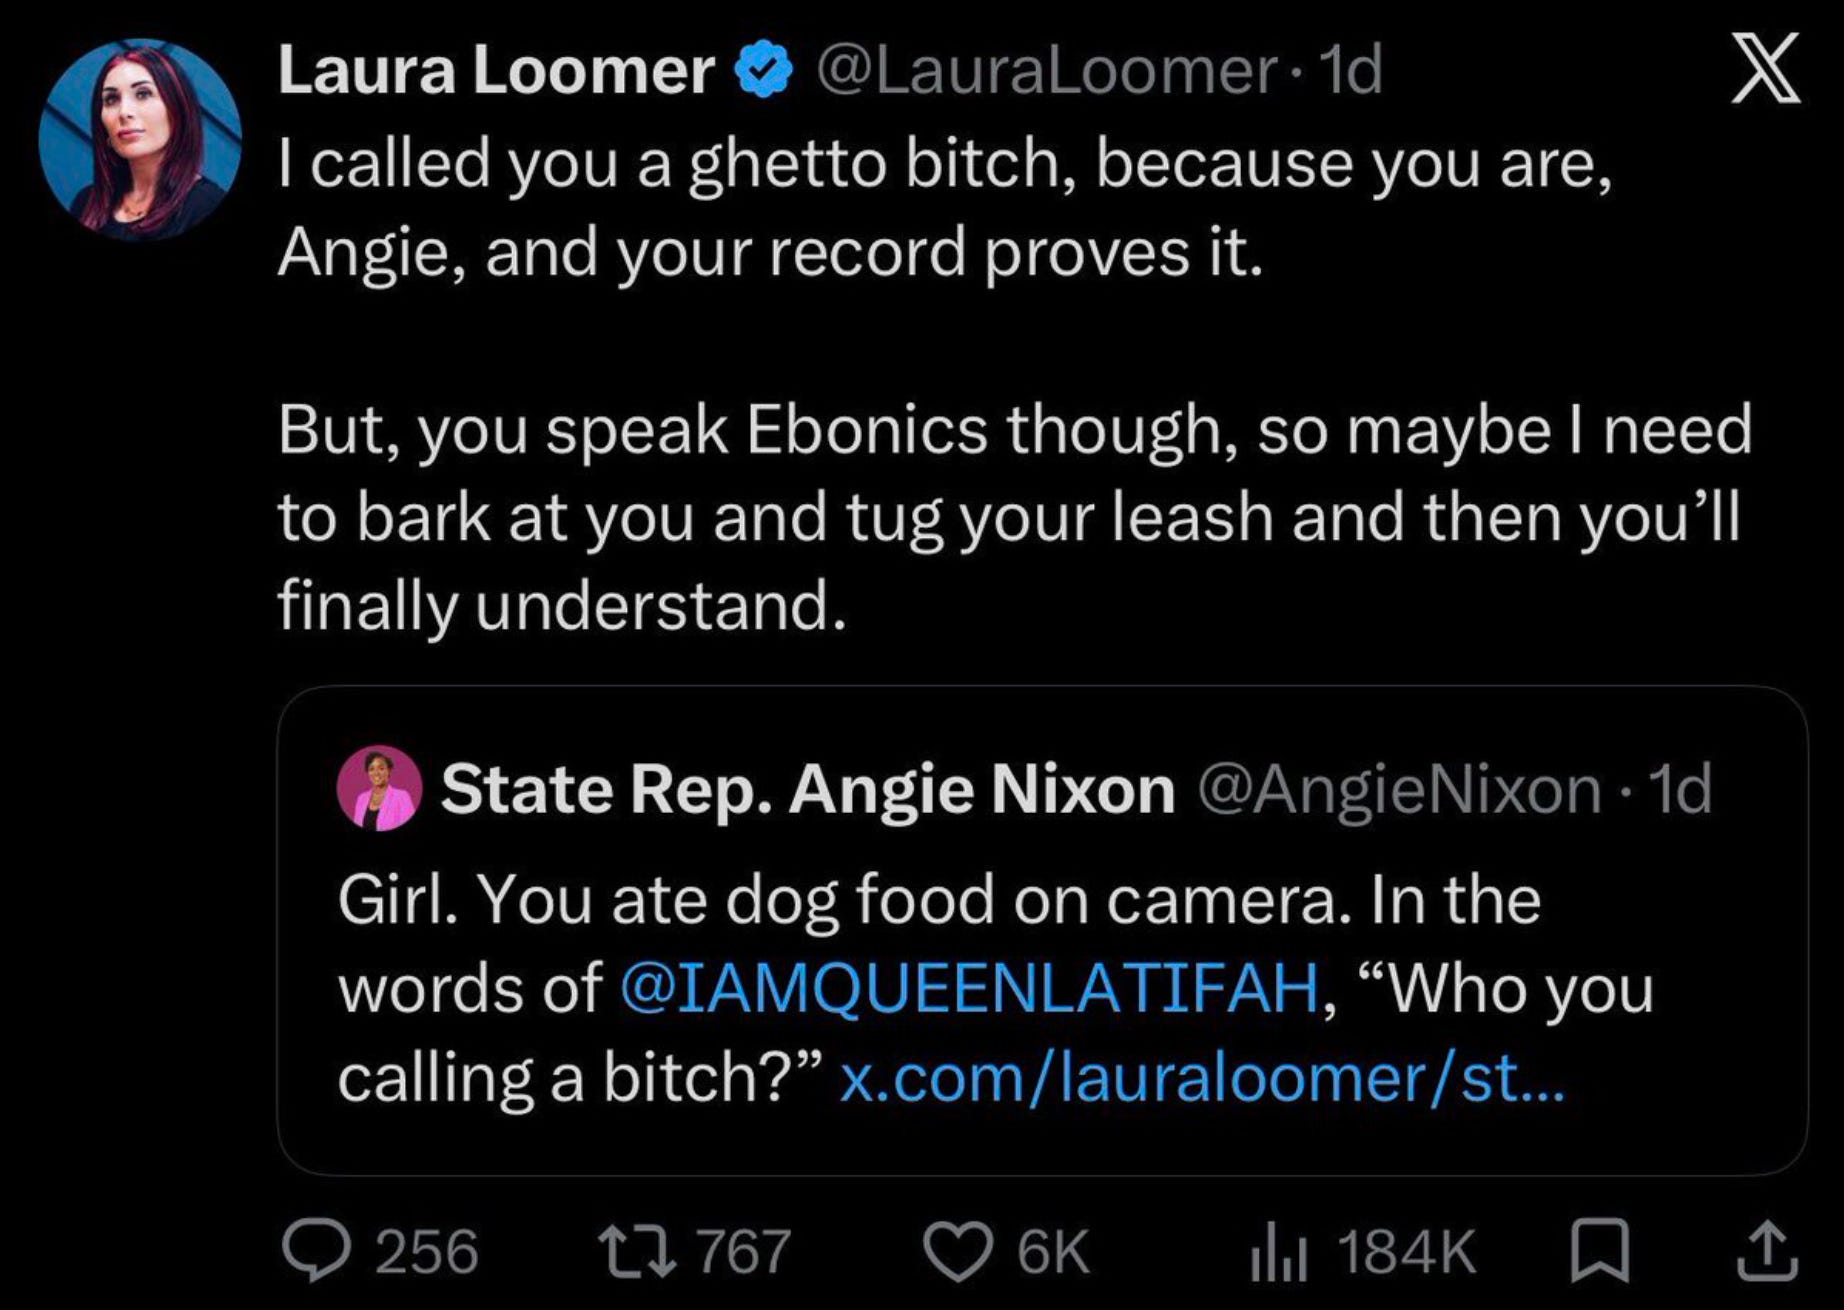Image resolution: width=1844 pixels, height=1310 pixels.
Task: Open Angie Nixon's small avatar
Action: tap(379, 788)
